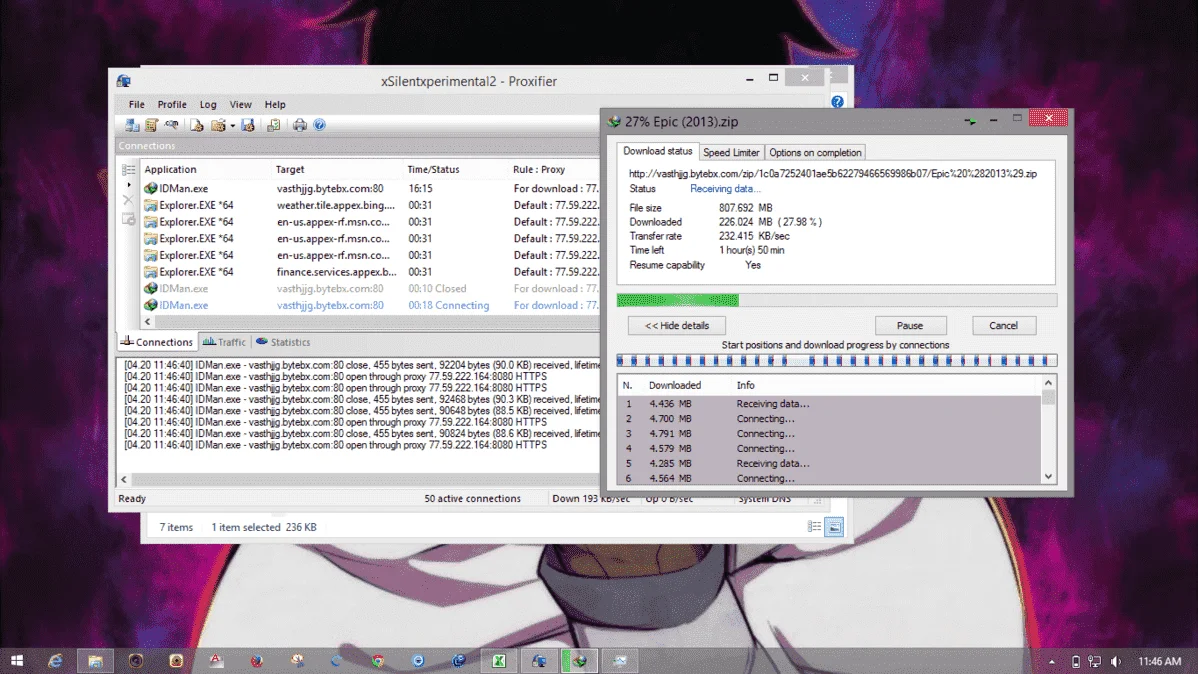This screenshot has width=1198, height=674.
Task: Open the File menu in Proxifier
Action: [x=137, y=105]
